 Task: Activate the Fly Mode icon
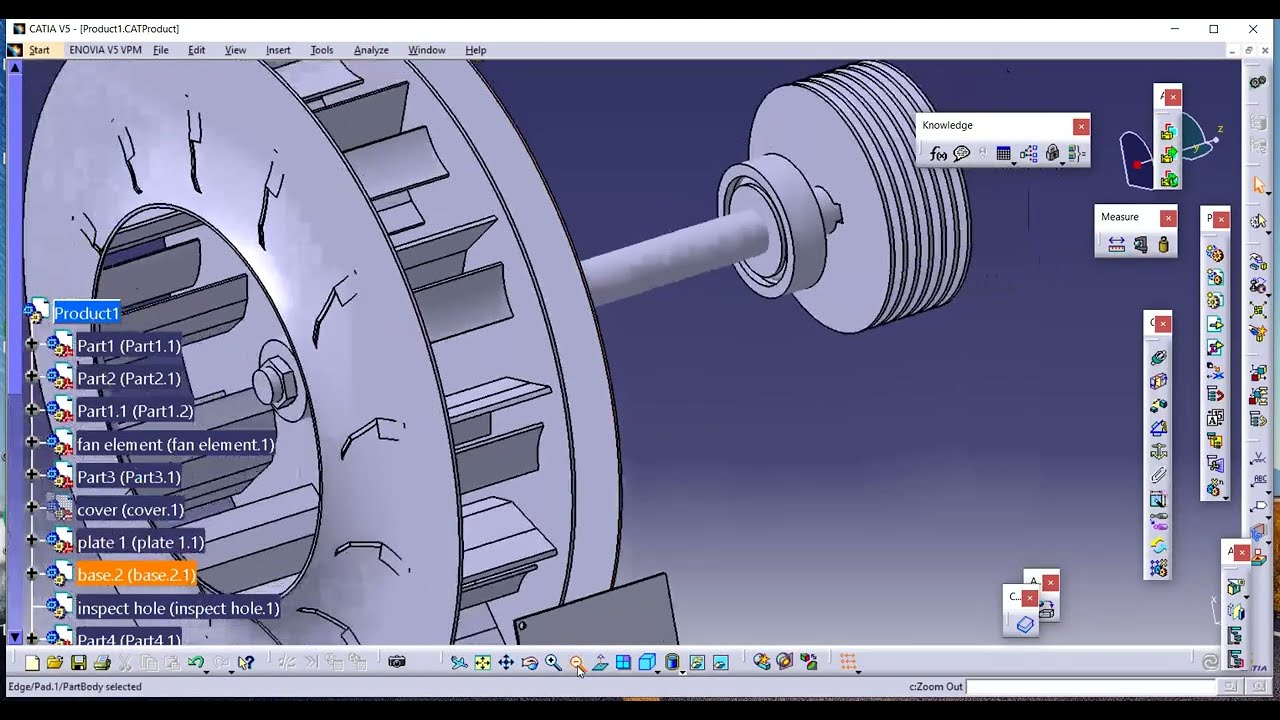[x=459, y=662]
